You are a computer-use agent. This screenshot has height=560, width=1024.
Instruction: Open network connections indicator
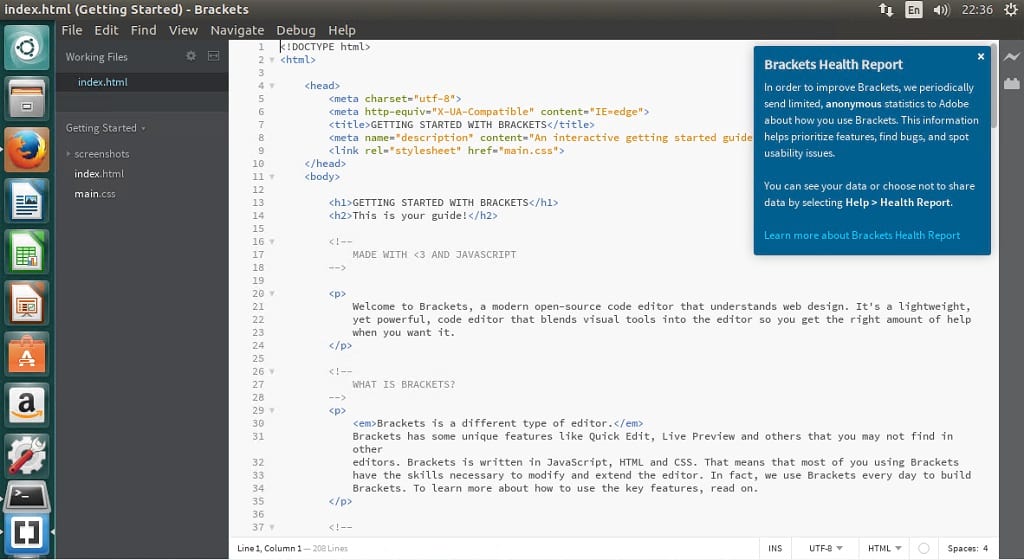pyautogui.click(x=886, y=10)
